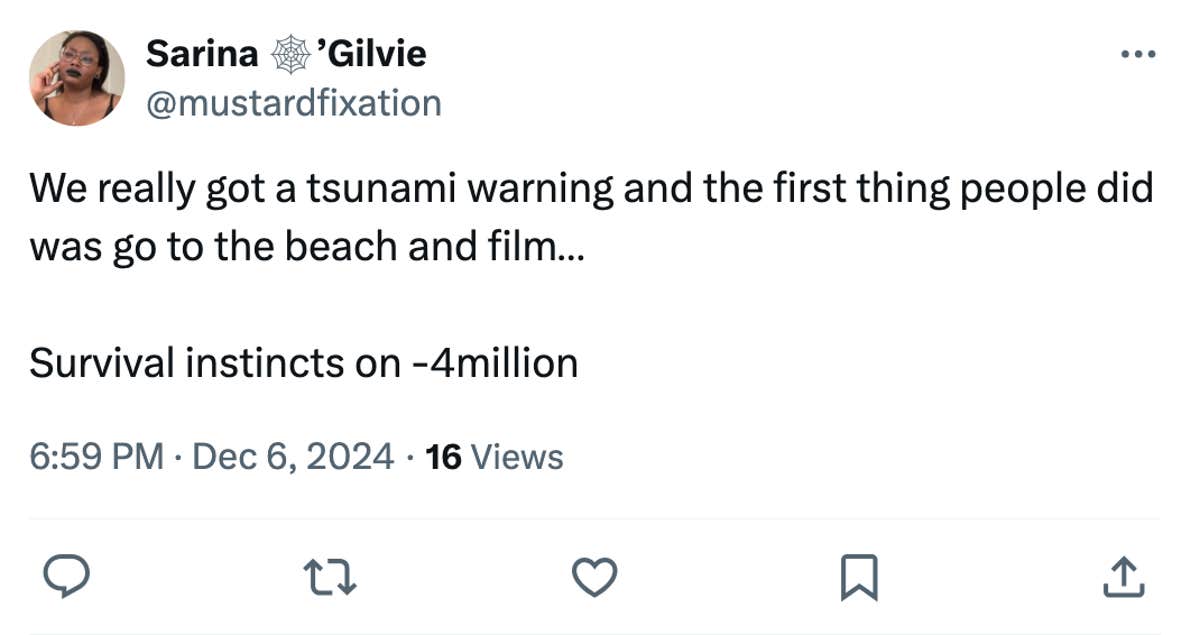
Task: Expand sharing options via the share arrow
Action: 1126,575
